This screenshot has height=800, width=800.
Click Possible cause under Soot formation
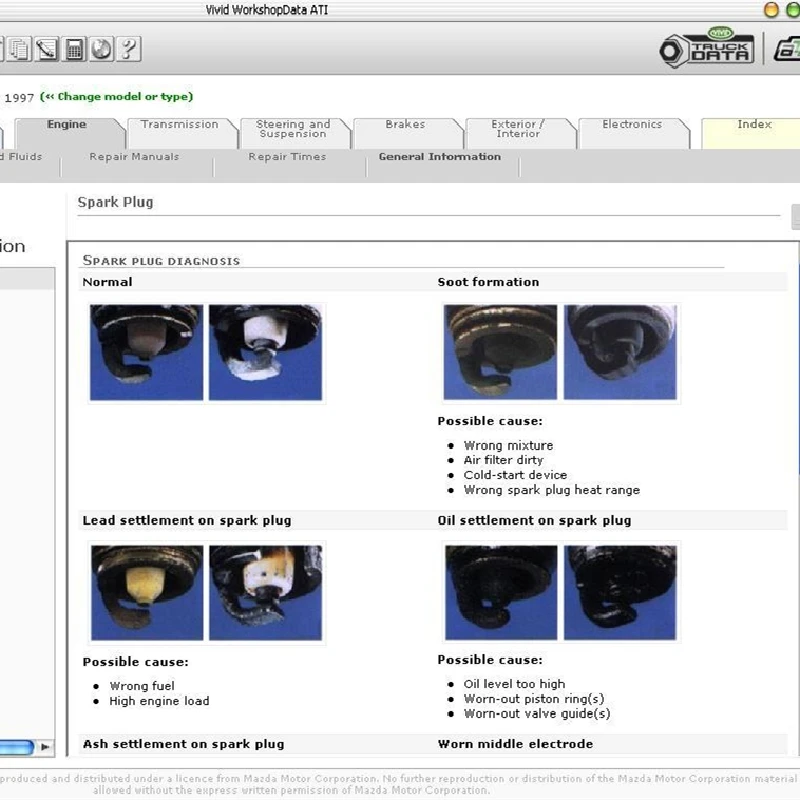(490, 421)
